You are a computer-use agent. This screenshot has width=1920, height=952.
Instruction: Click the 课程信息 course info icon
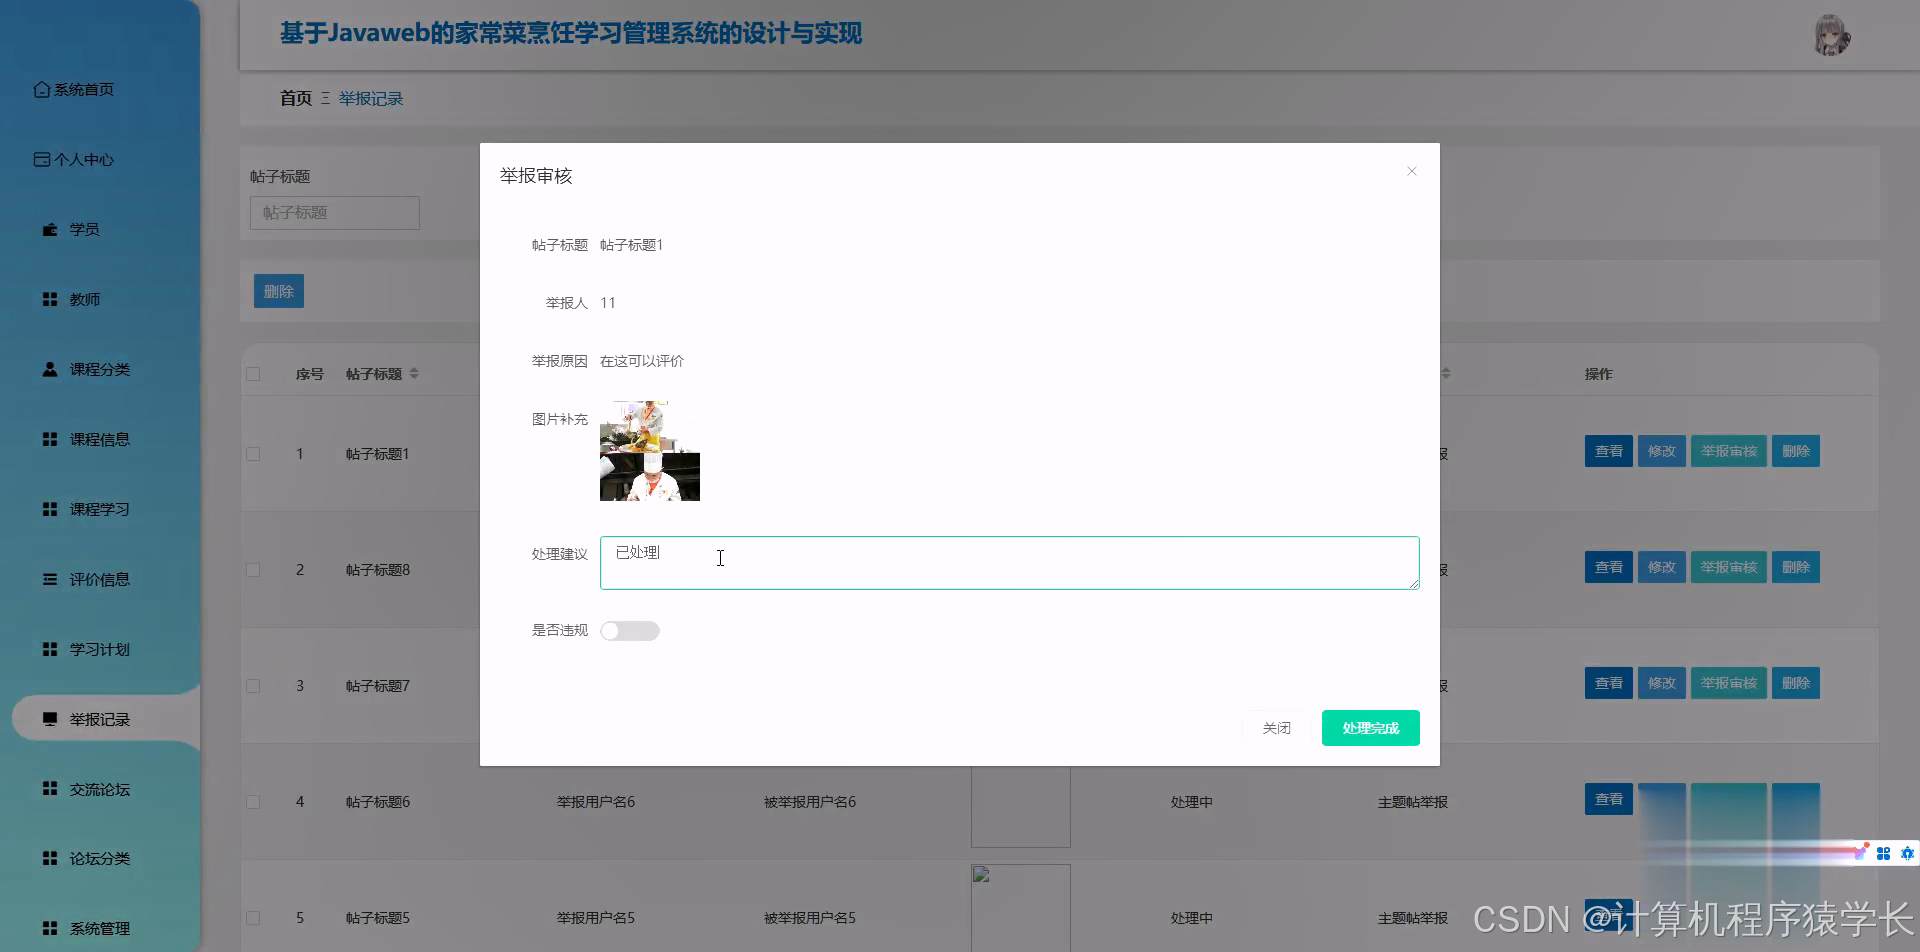tap(49, 438)
